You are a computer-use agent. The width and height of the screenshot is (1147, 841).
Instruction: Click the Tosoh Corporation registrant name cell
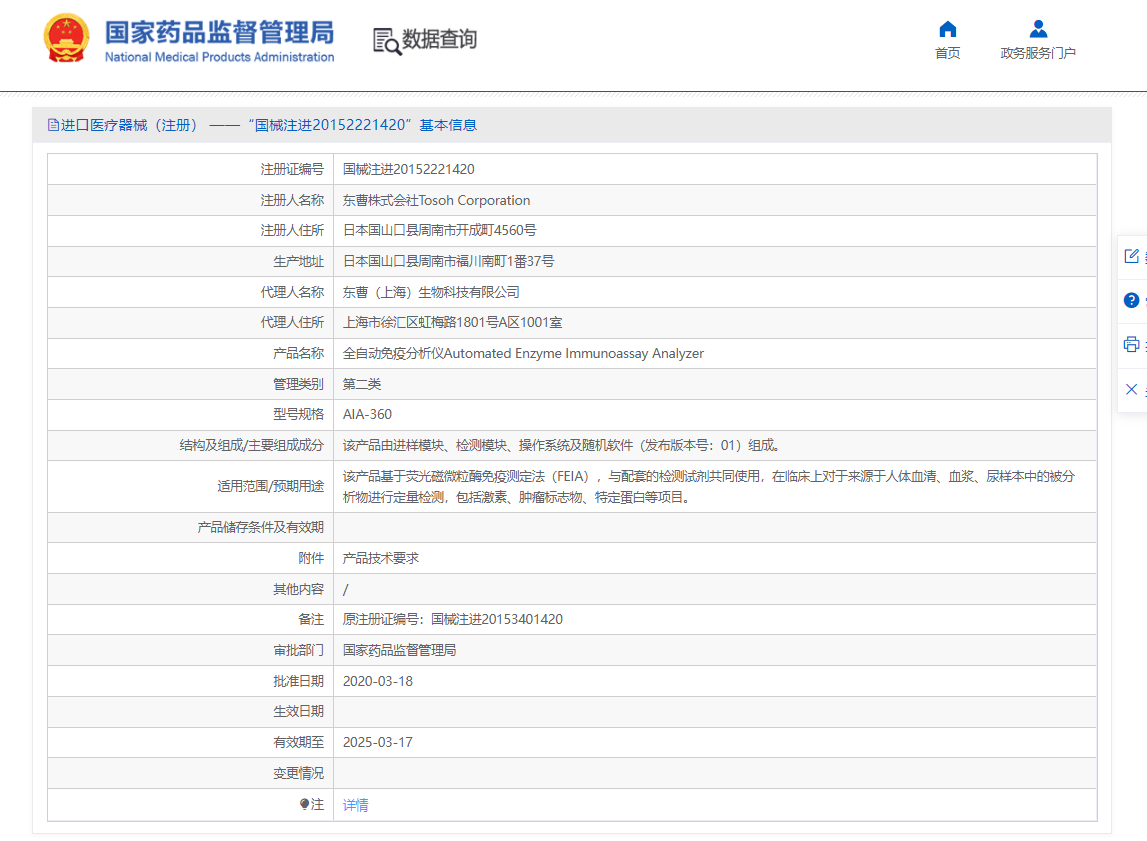pyautogui.click(x=437, y=199)
